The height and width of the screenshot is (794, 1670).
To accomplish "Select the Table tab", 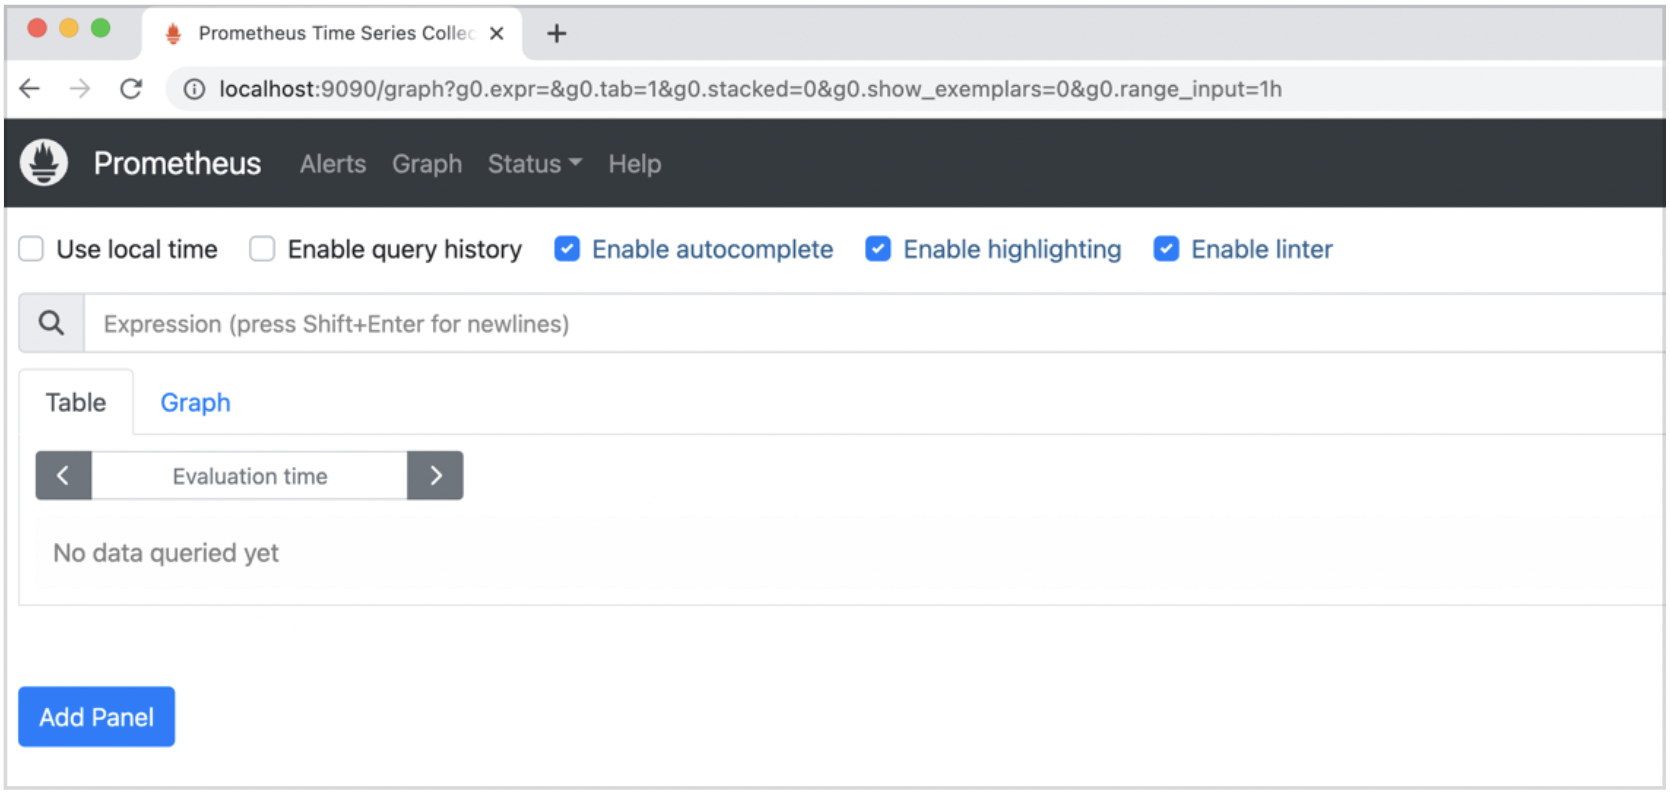I will (76, 402).
